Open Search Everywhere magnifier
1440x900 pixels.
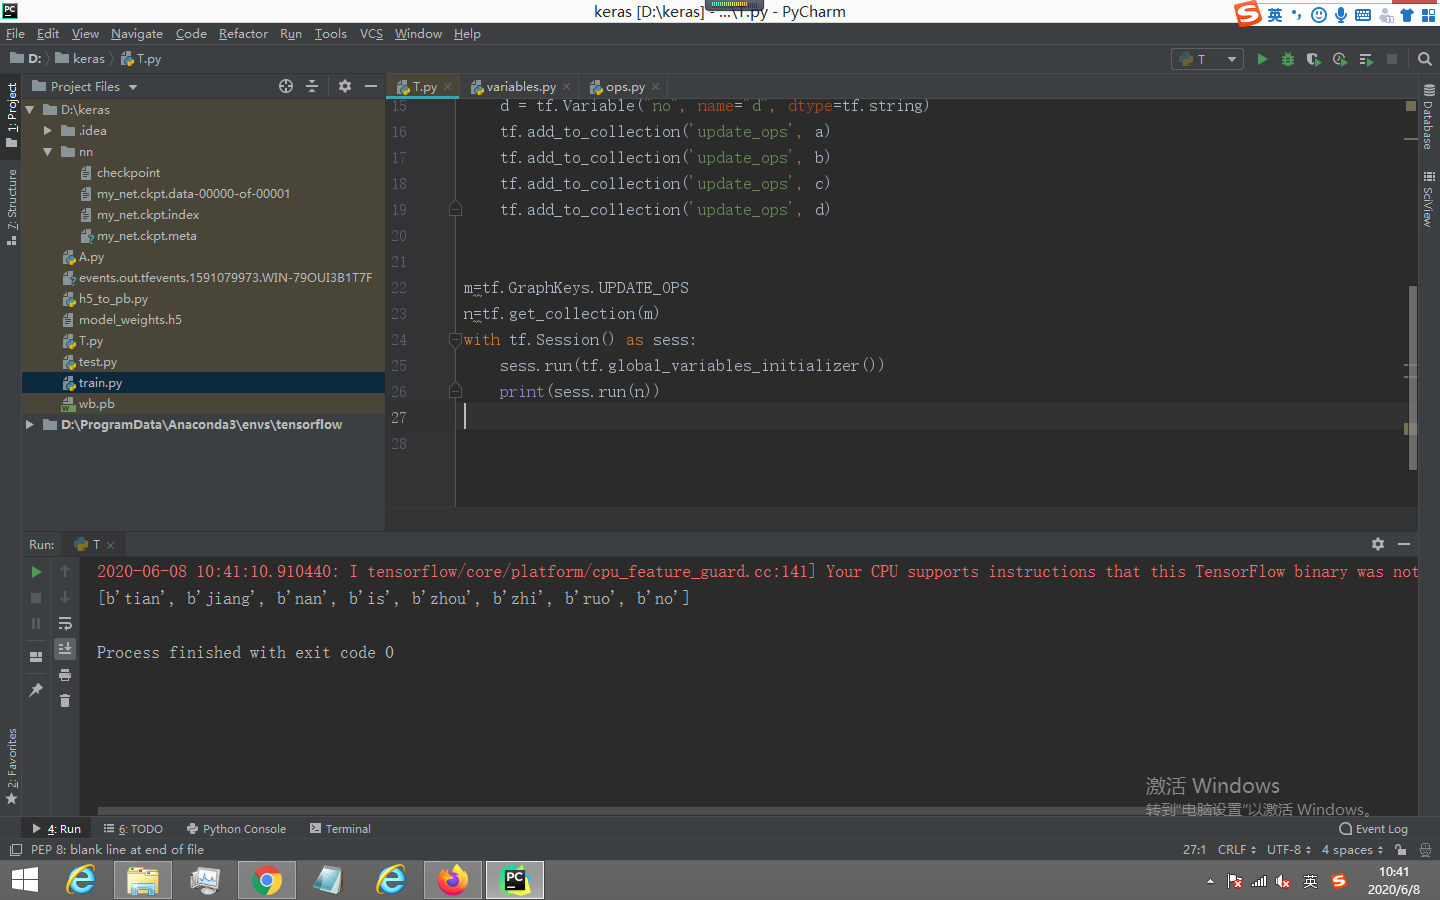tap(1425, 59)
